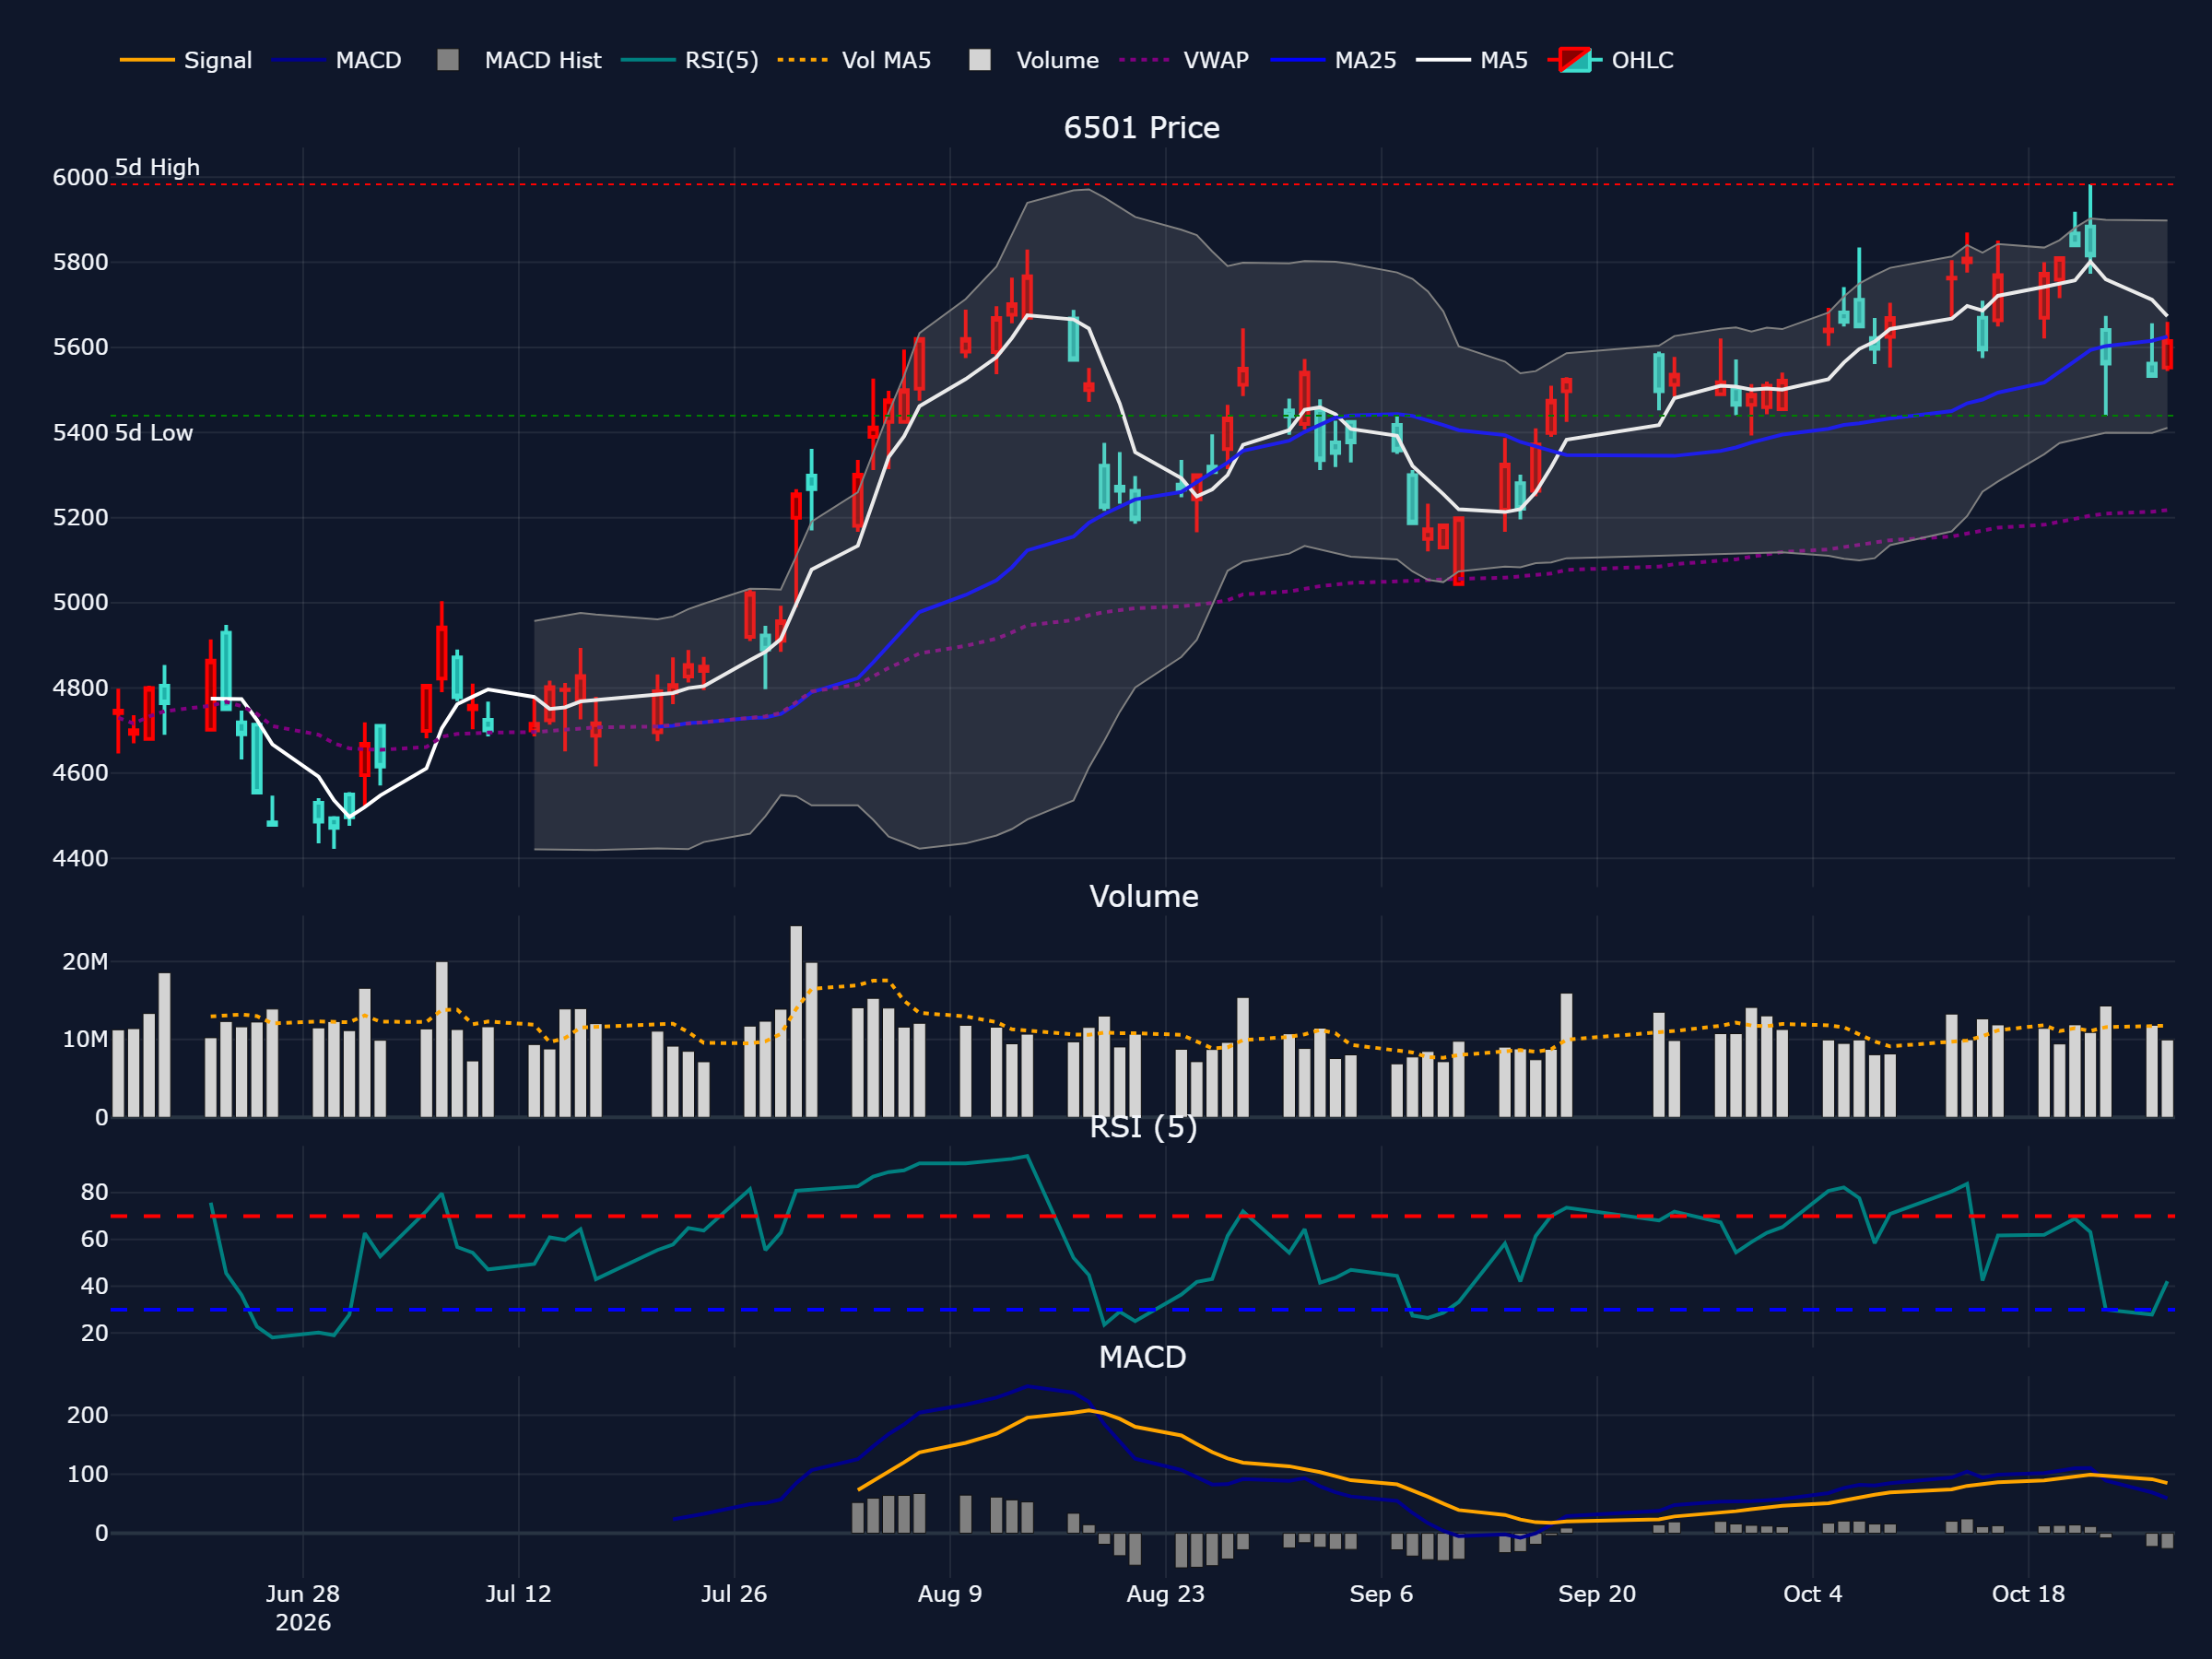Image resolution: width=2212 pixels, height=1659 pixels.
Task: Click the '6501 Price' chart title
Action: 1141,128
